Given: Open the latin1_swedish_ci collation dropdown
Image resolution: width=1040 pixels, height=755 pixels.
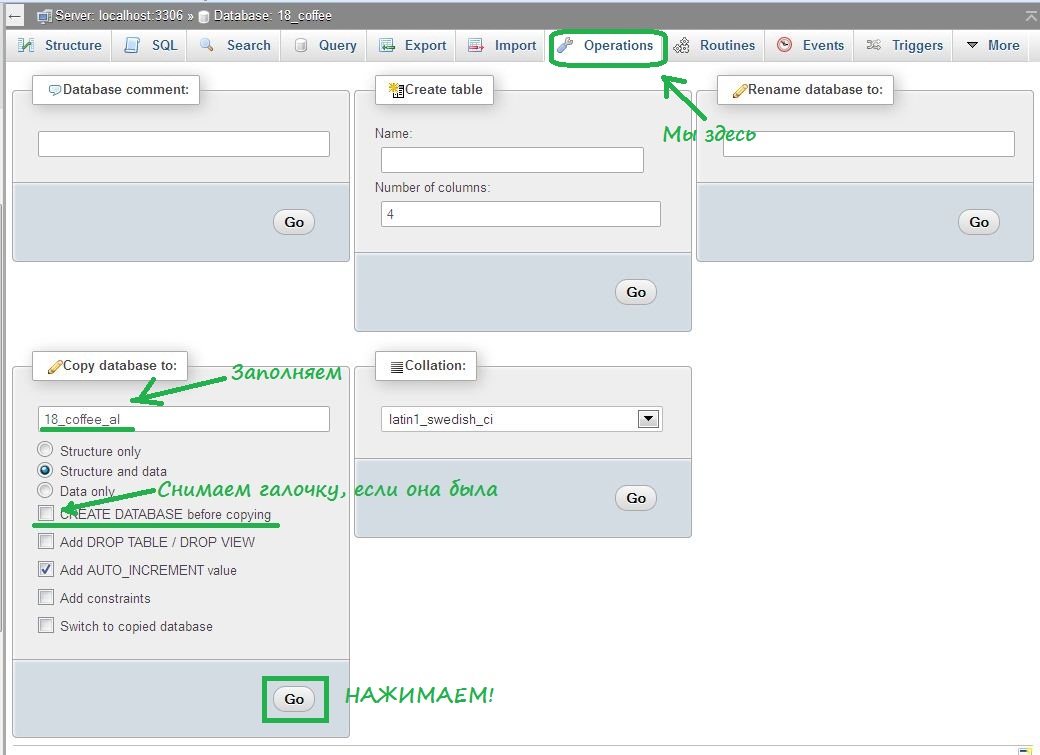Looking at the screenshot, I should pyautogui.click(x=648, y=420).
